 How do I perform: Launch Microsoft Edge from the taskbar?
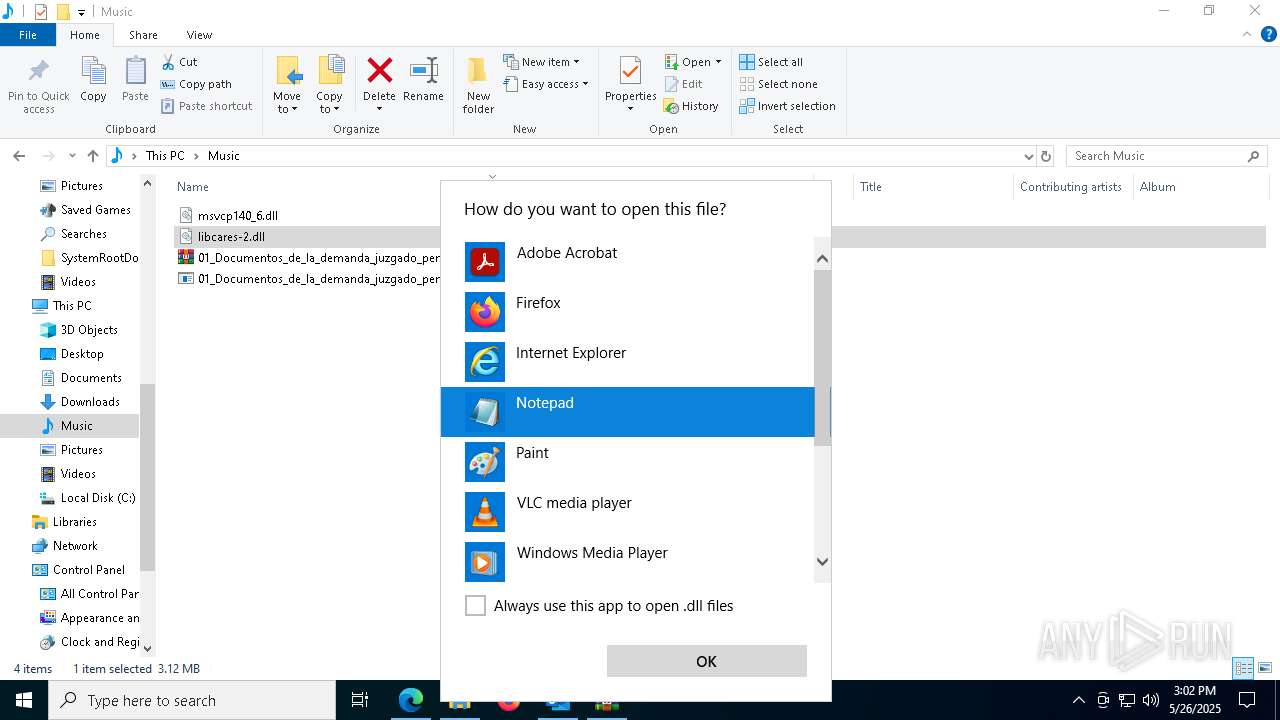coord(411,700)
